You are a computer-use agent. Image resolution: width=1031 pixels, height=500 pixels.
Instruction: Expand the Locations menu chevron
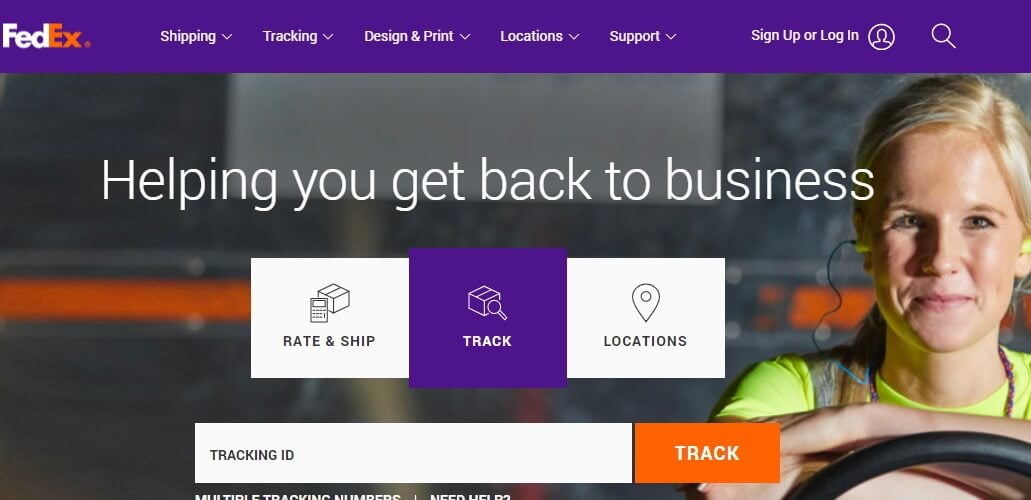[x=574, y=37]
